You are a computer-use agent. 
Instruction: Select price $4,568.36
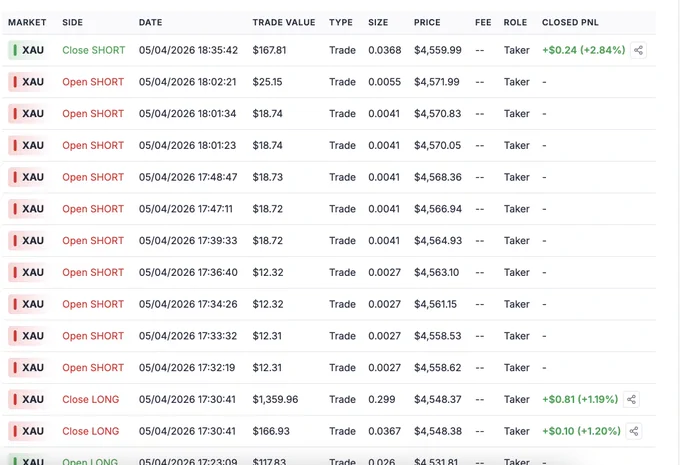438,177
